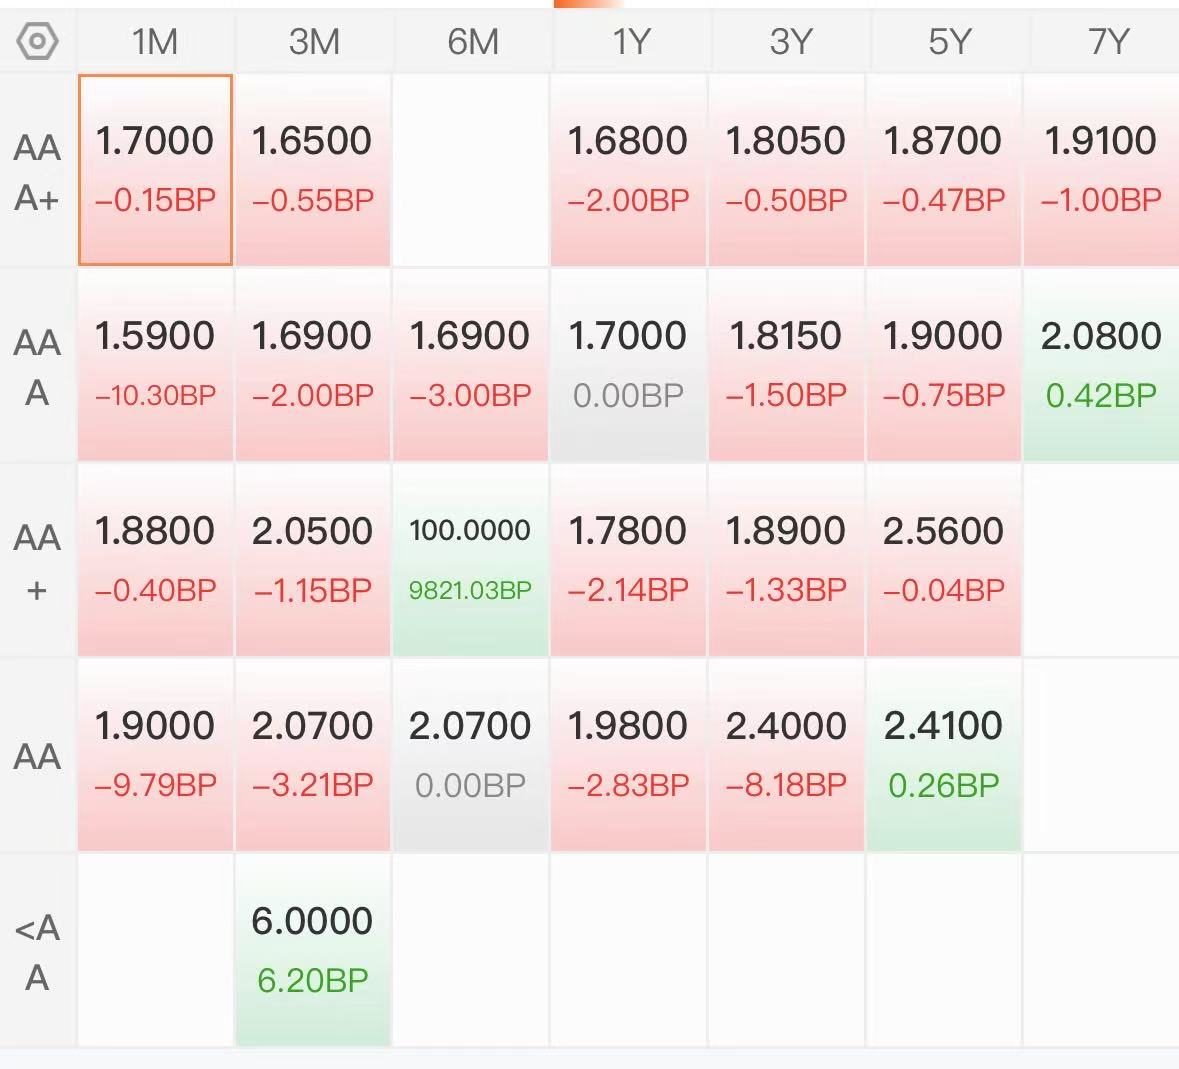Open the highlighted AAA+ 1M cell 1.7000
This screenshot has height=1069, width=1179.
(x=155, y=170)
